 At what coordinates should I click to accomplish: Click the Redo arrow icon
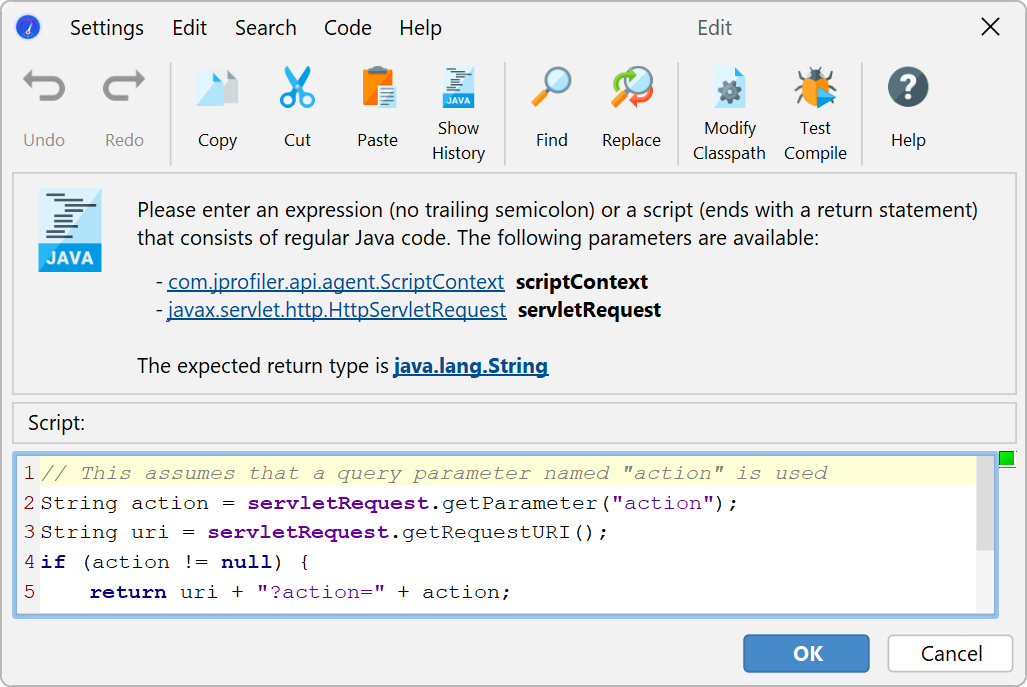[124, 89]
